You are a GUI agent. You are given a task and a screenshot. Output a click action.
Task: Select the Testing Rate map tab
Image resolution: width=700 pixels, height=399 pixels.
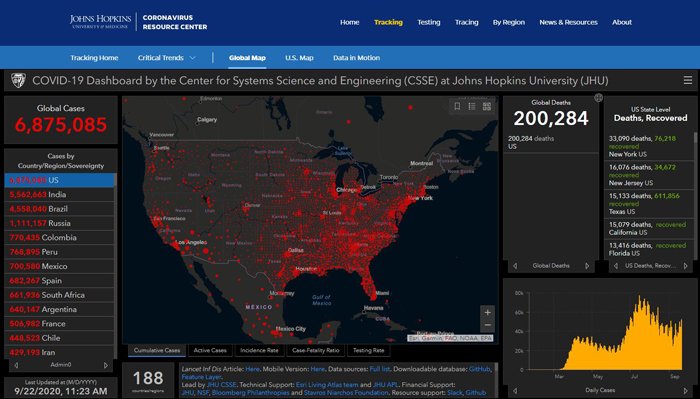tap(368, 351)
